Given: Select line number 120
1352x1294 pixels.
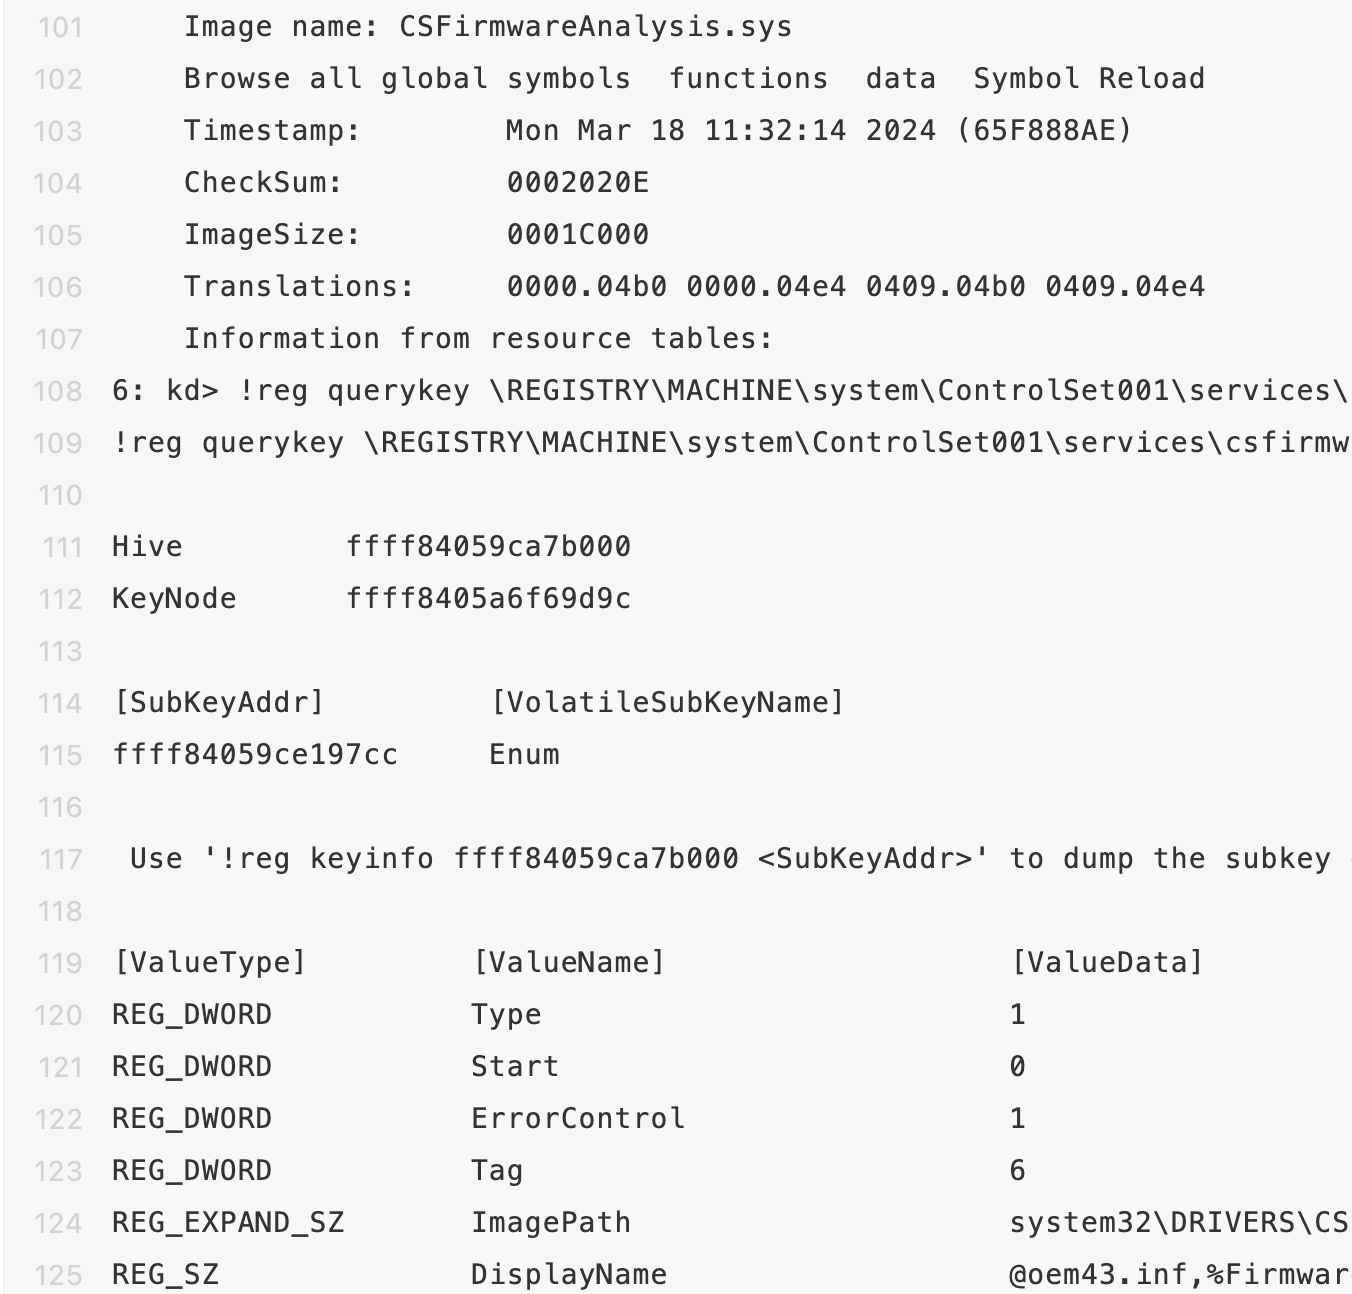Looking at the screenshot, I should 58,1015.
